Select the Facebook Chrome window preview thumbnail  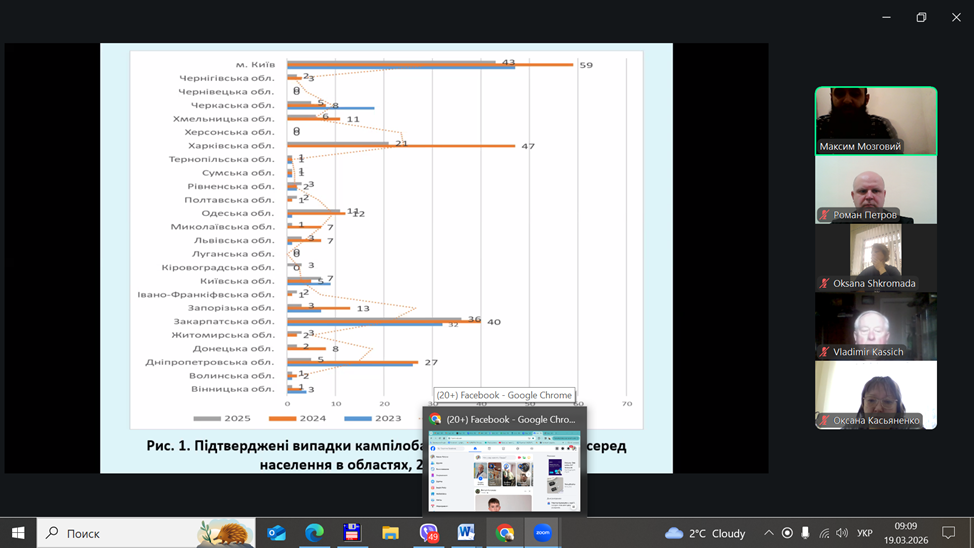click(505, 470)
